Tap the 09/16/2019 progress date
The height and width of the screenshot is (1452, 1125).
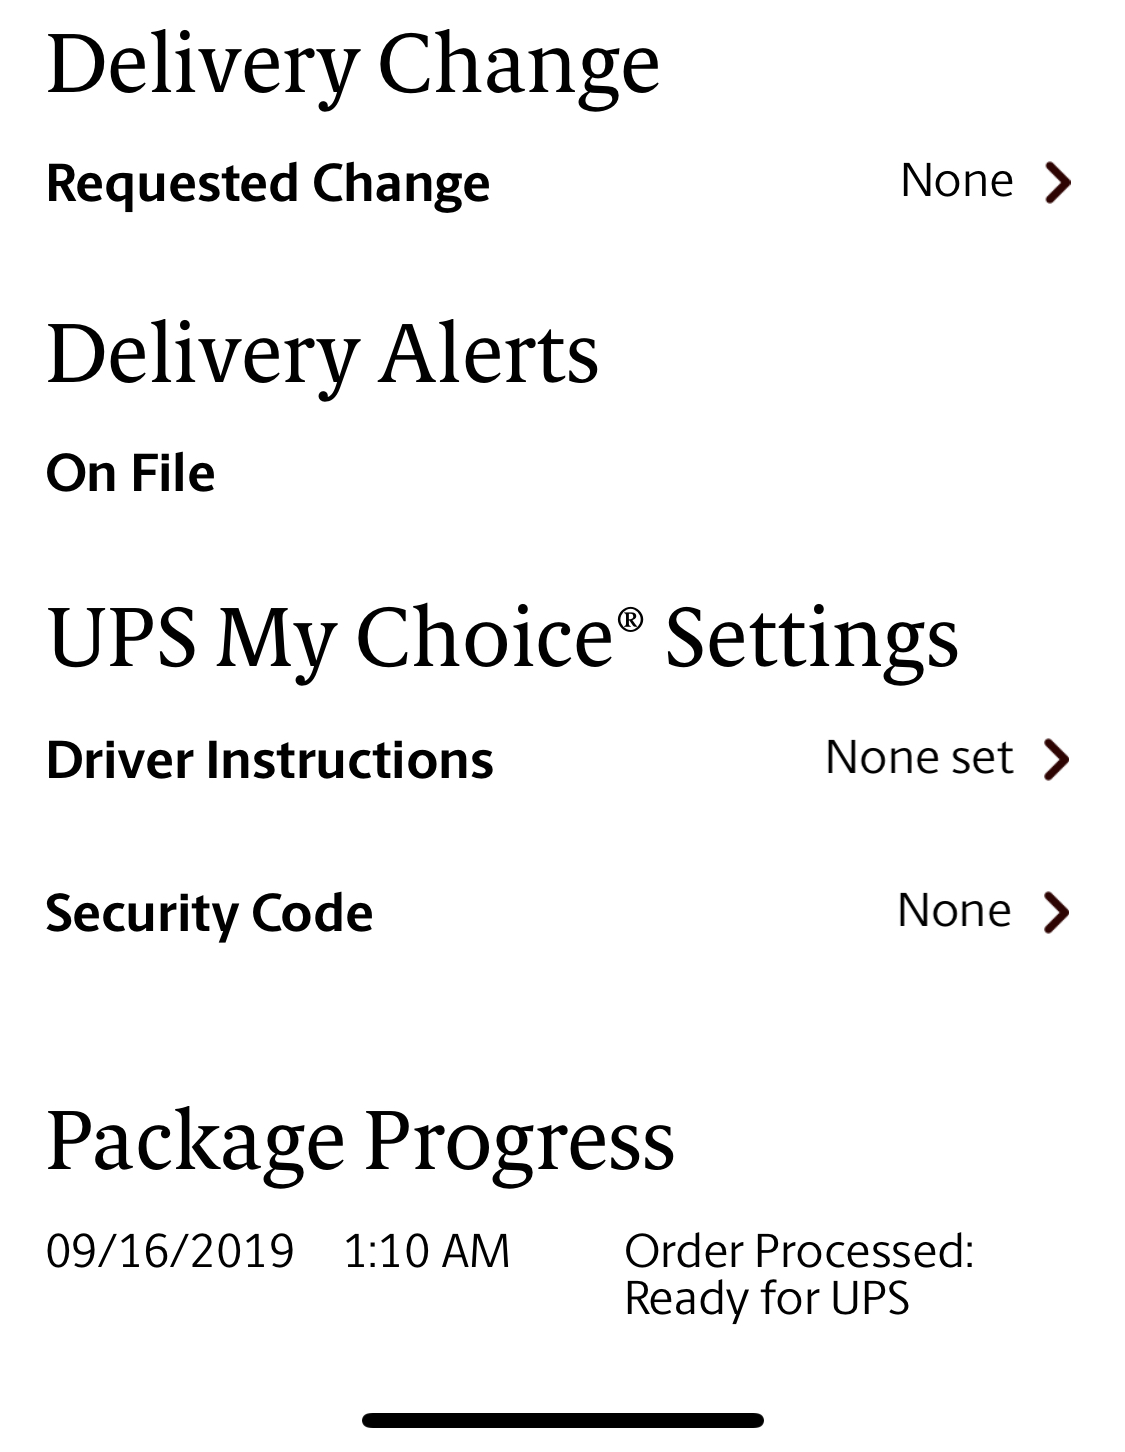click(170, 1251)
